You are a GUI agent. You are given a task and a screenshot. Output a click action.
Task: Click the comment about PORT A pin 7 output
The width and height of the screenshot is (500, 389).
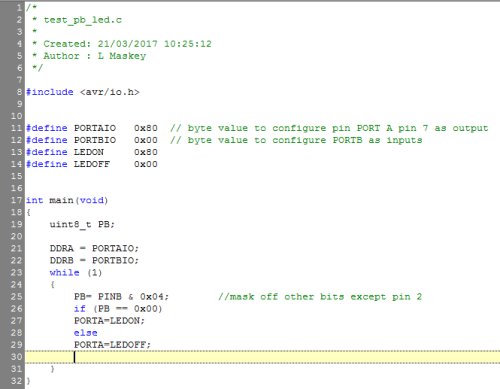click(x=329, y=128)
